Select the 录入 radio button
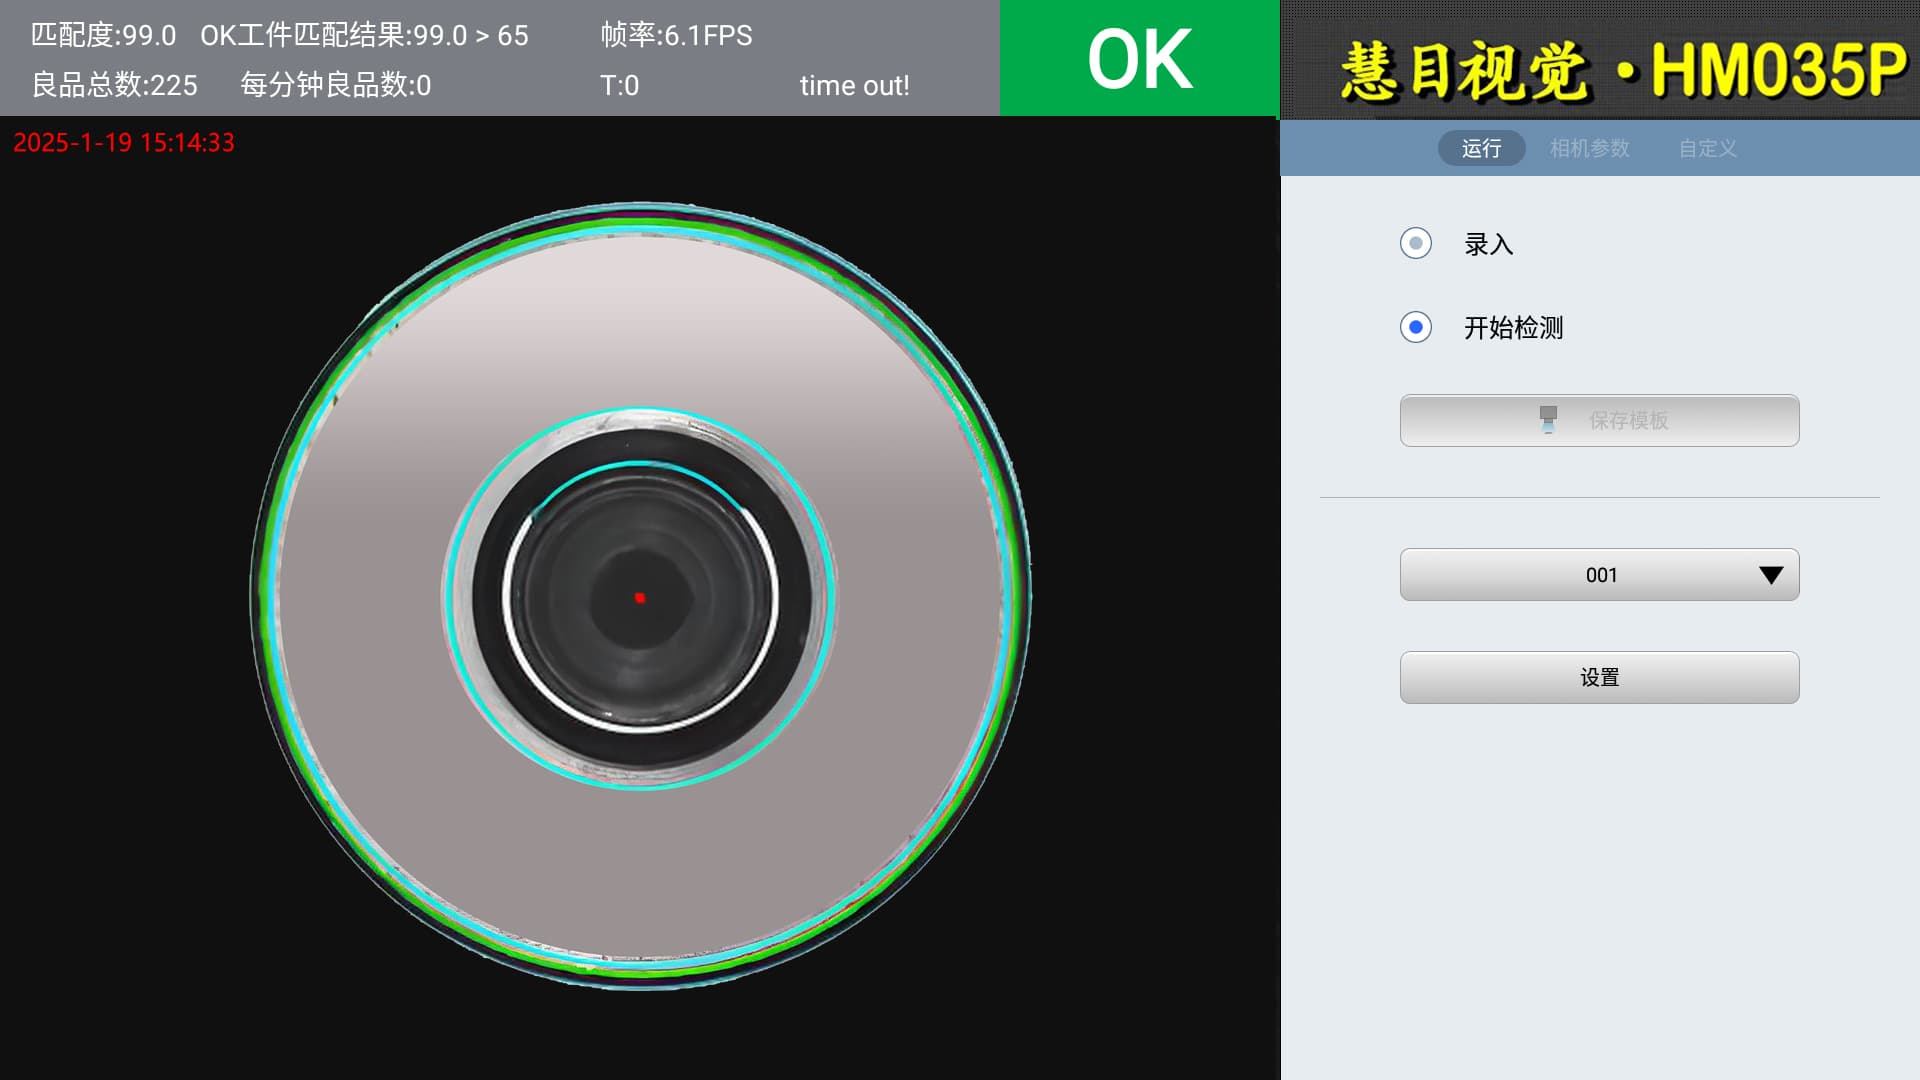Viewport: 1920px width, 1080px height. [1416, 244]
